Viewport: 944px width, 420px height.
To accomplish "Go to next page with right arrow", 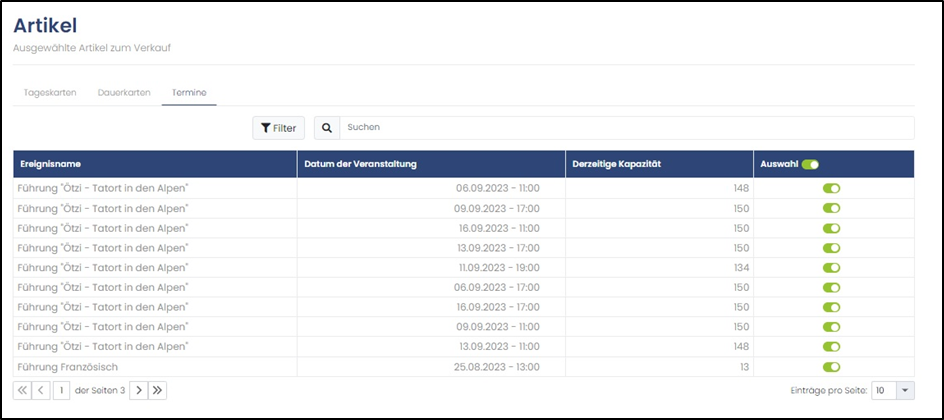I will tap(138, 391).
